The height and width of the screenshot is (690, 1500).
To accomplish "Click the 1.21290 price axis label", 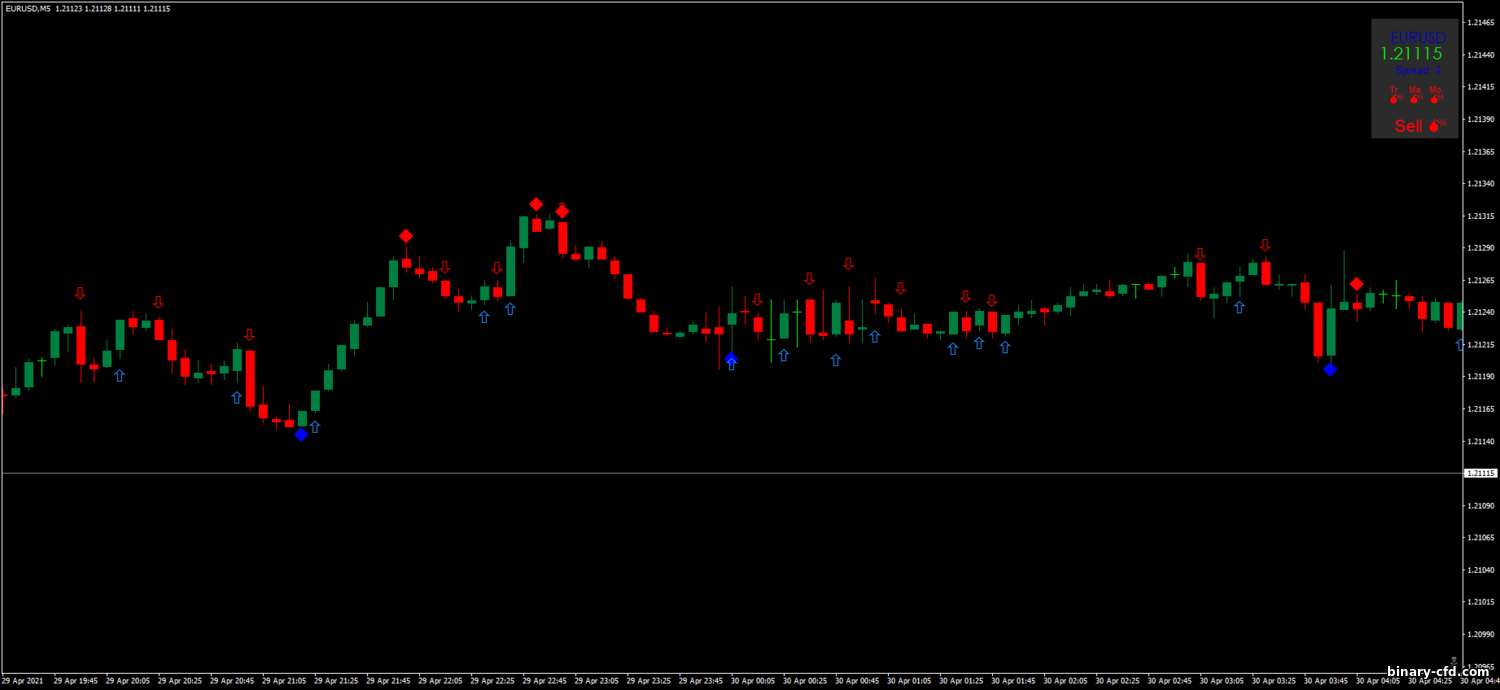I will click(x=1481, y=247).
